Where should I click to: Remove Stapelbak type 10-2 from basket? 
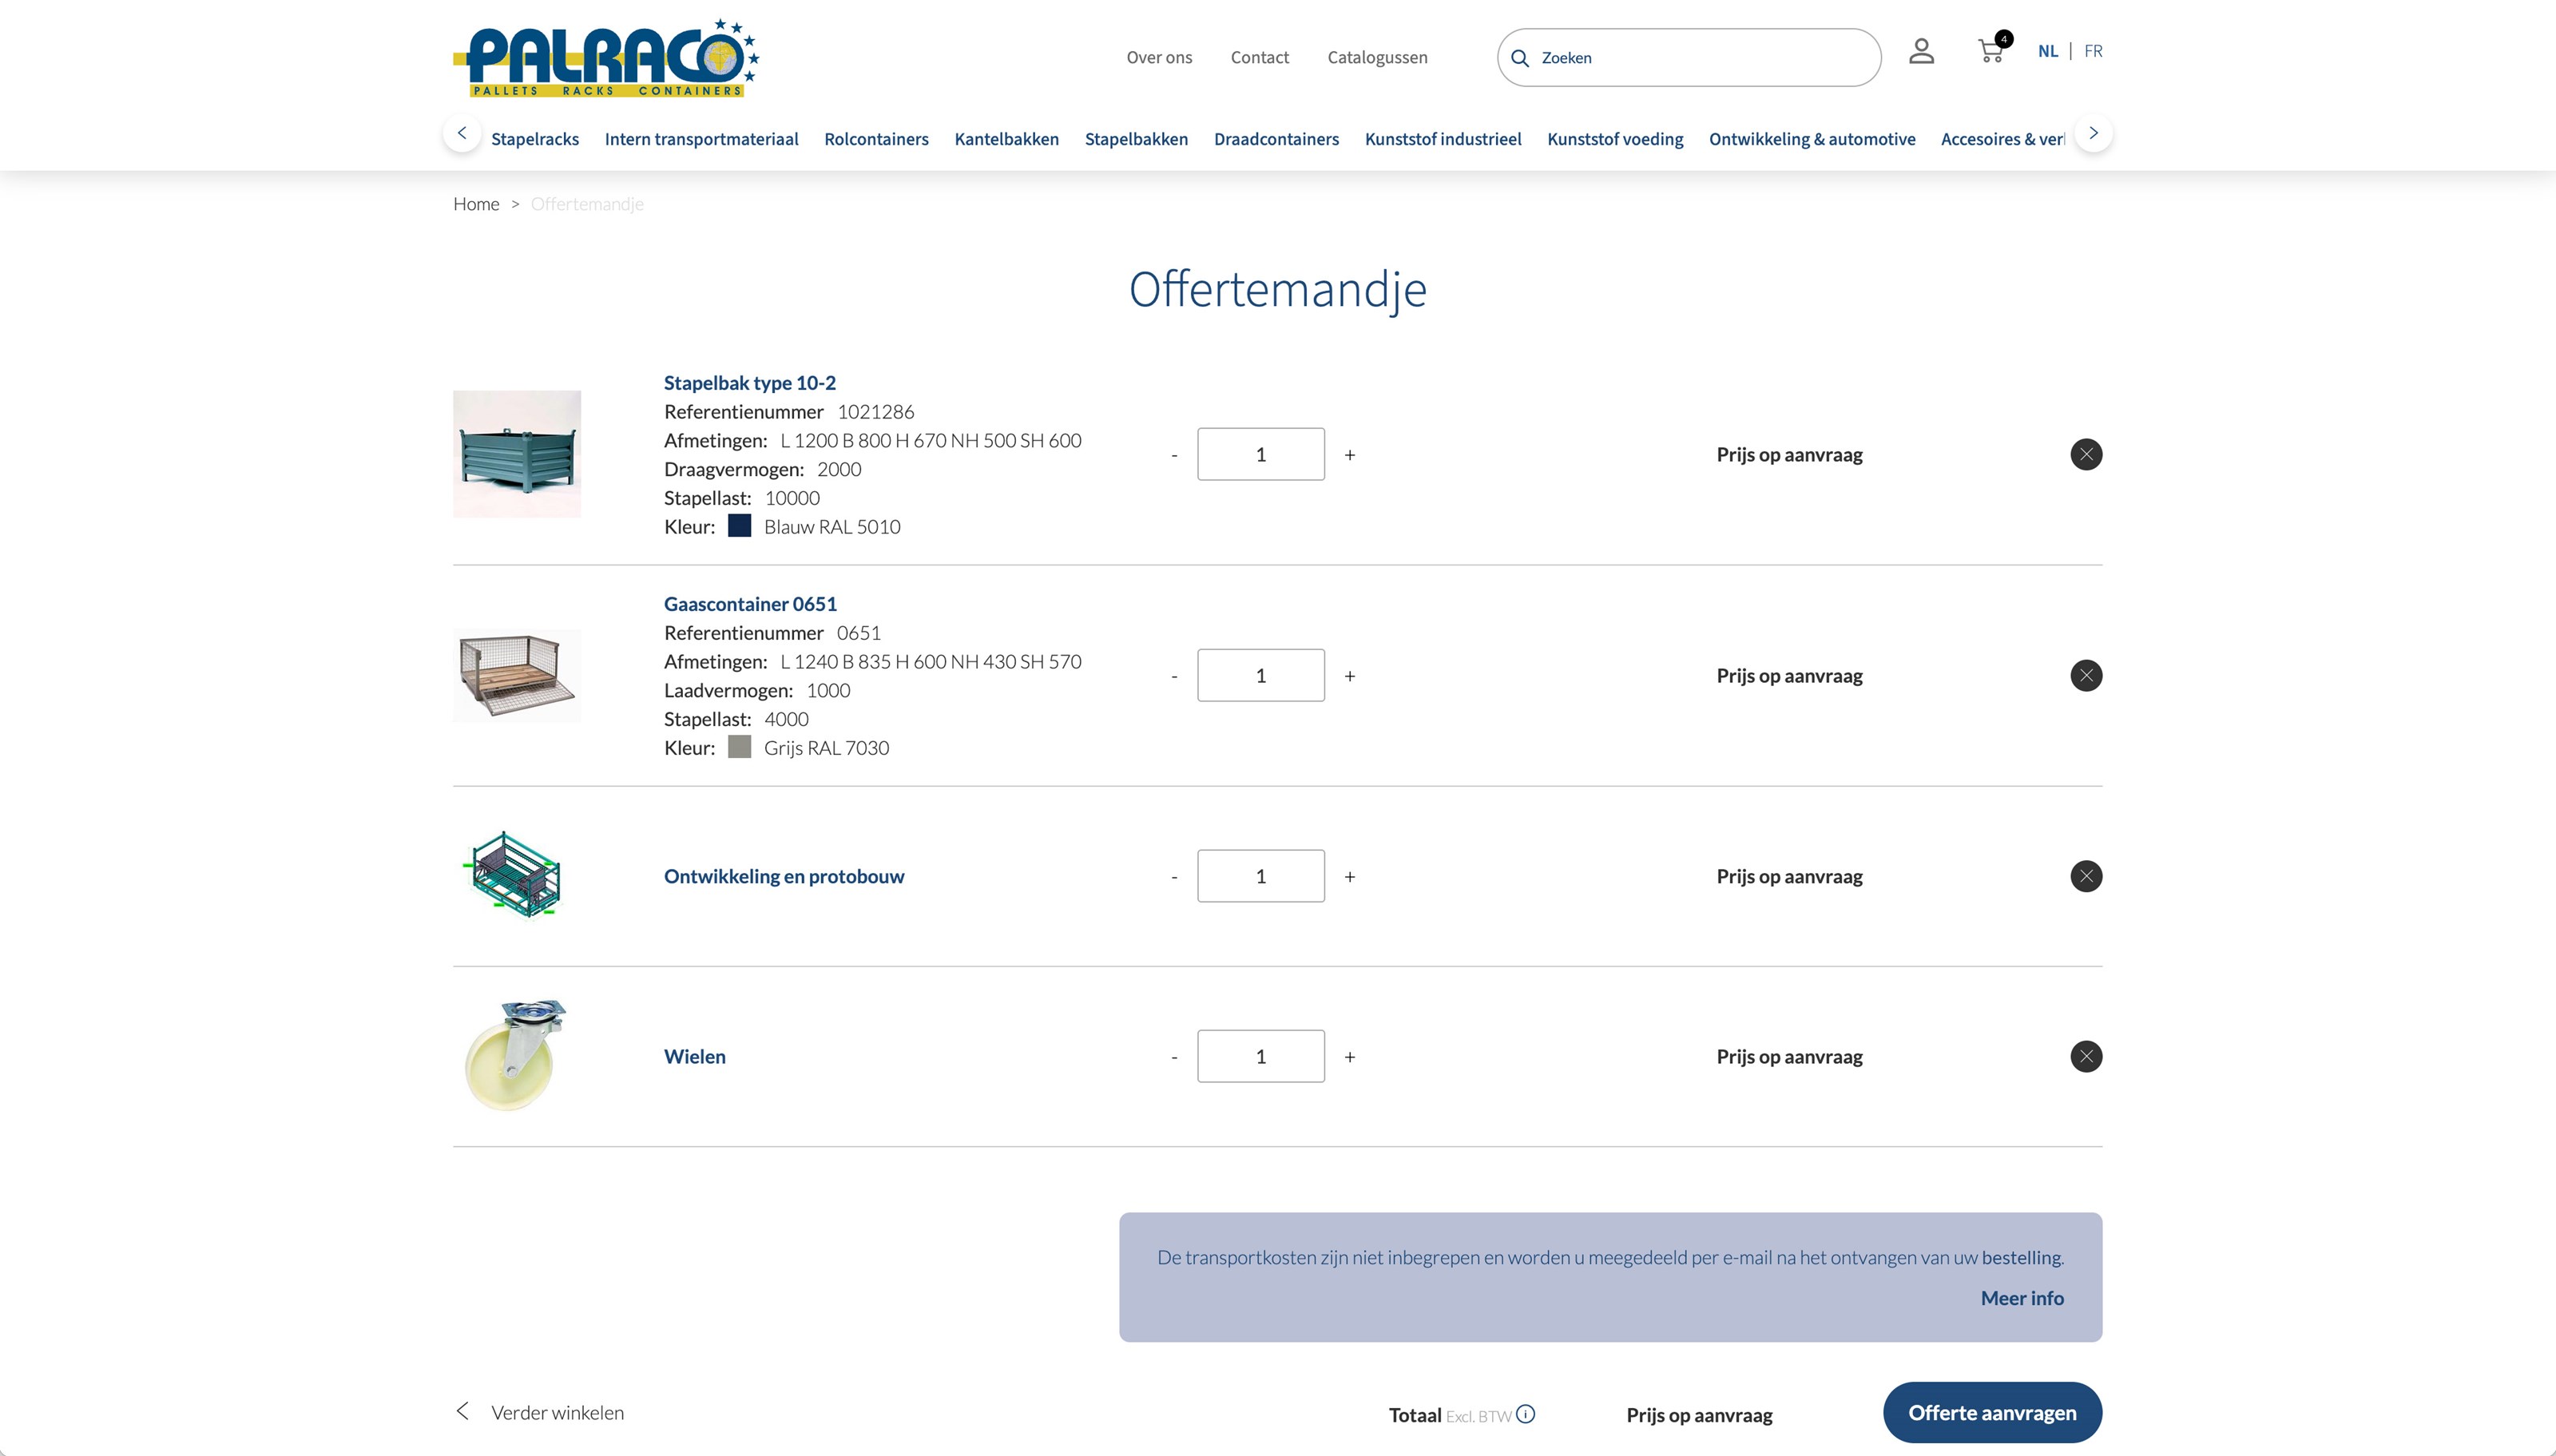point(2085,455)
